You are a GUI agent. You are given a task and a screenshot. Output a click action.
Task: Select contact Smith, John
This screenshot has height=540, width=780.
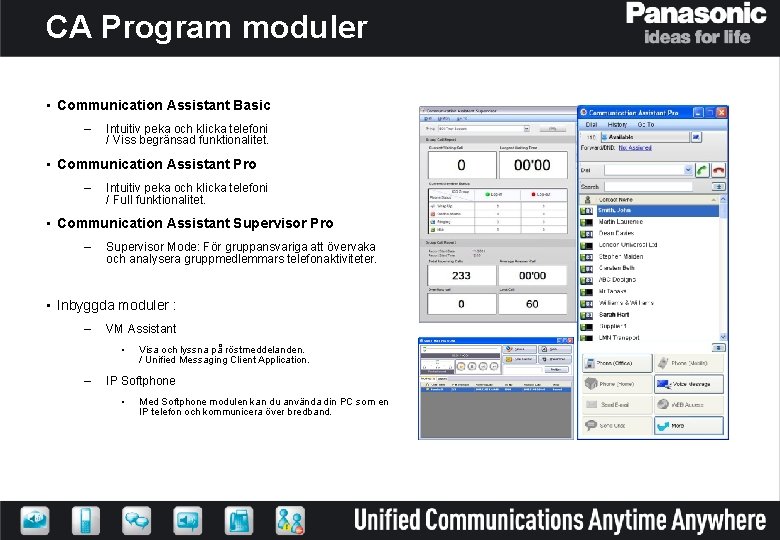[657, 210]
